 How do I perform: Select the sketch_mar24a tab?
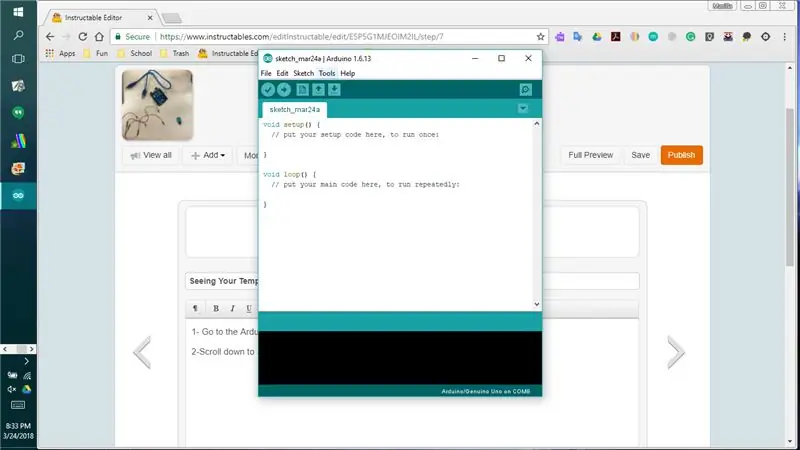point(294,110)
